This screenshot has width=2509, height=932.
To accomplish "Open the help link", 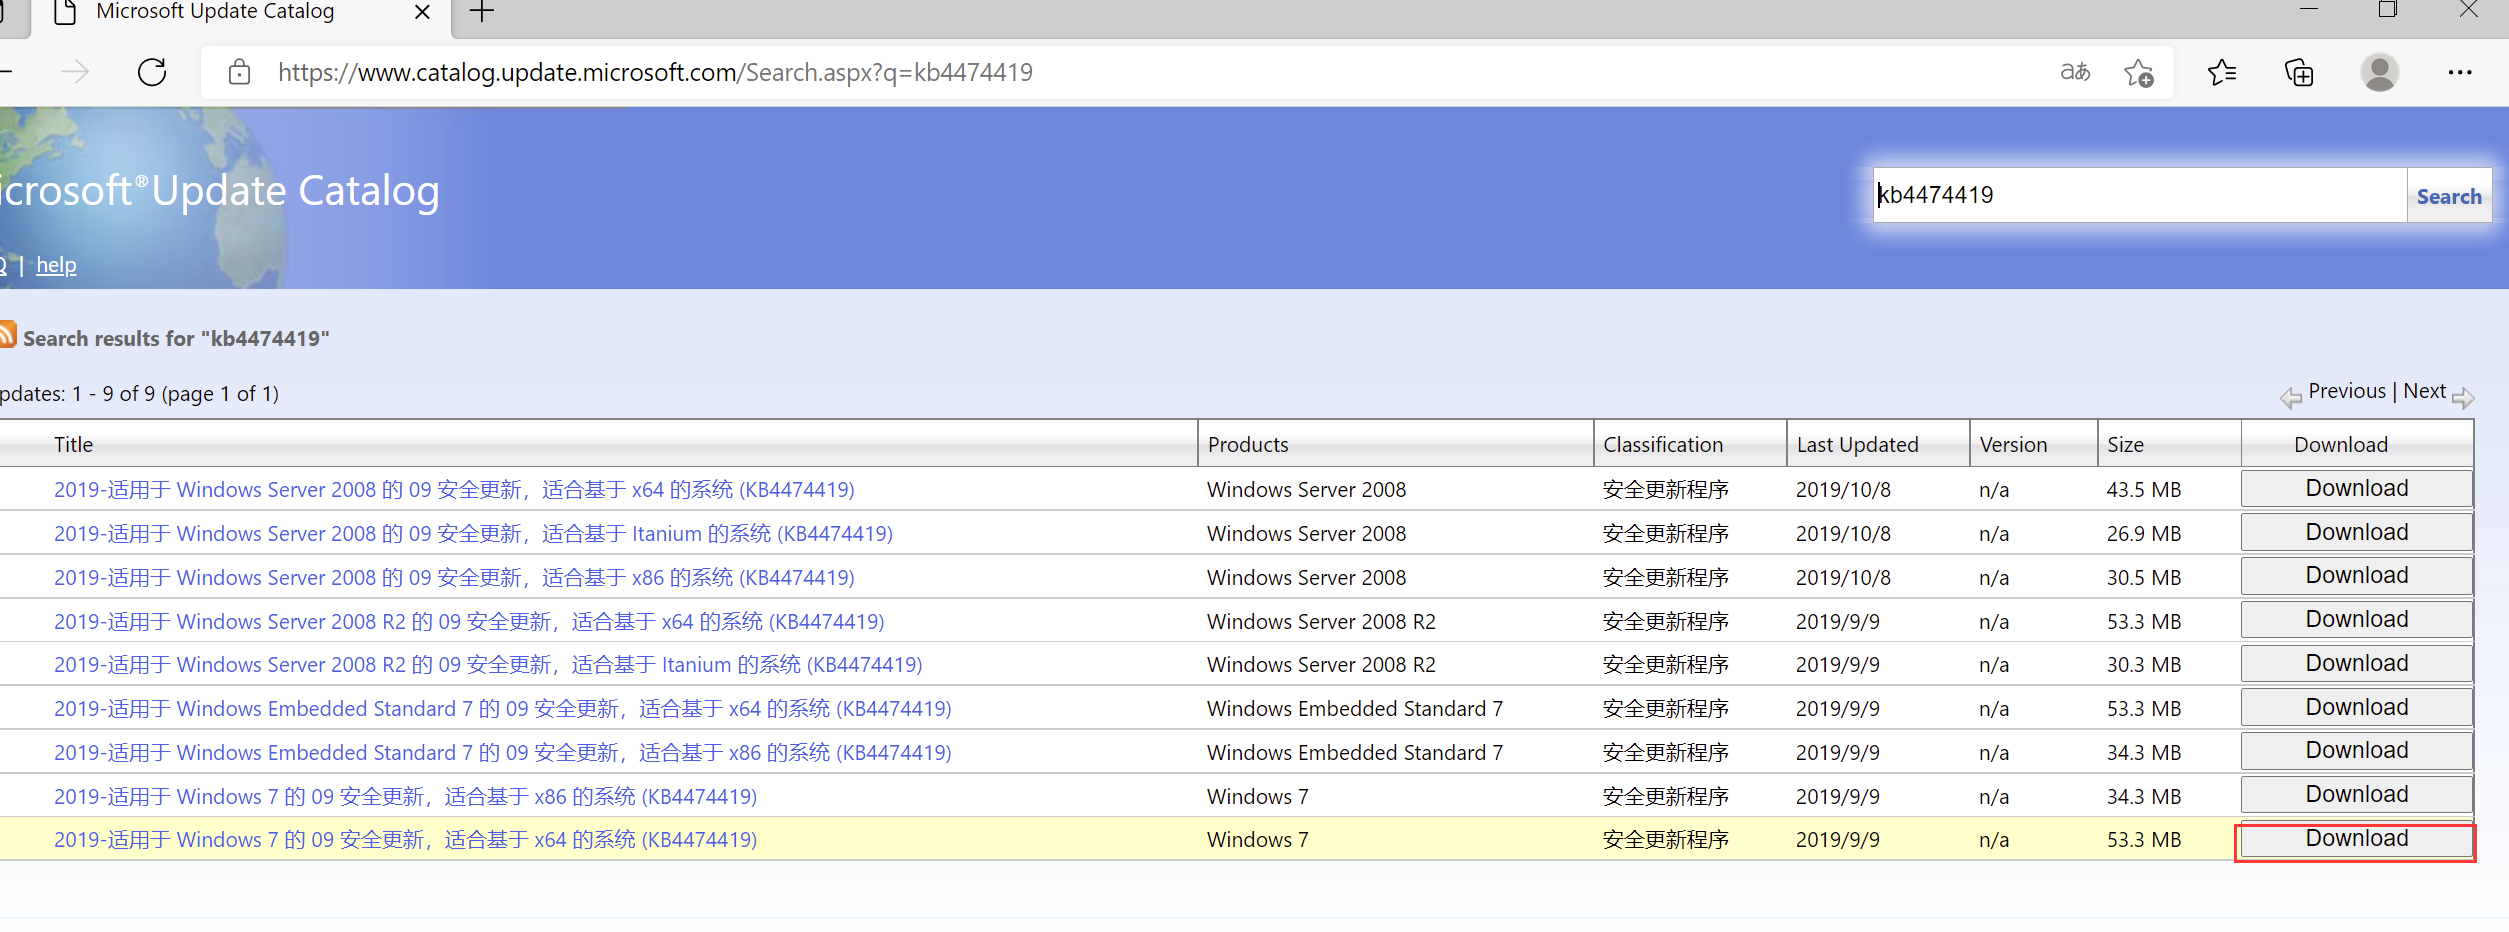I will (x=56, y=265).
